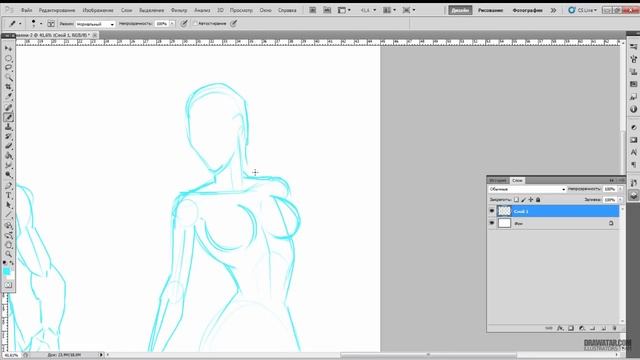The image size is (640, 360).
Task: Open the Режим blend mode dropdown
Action: click(x=96, y=24)
